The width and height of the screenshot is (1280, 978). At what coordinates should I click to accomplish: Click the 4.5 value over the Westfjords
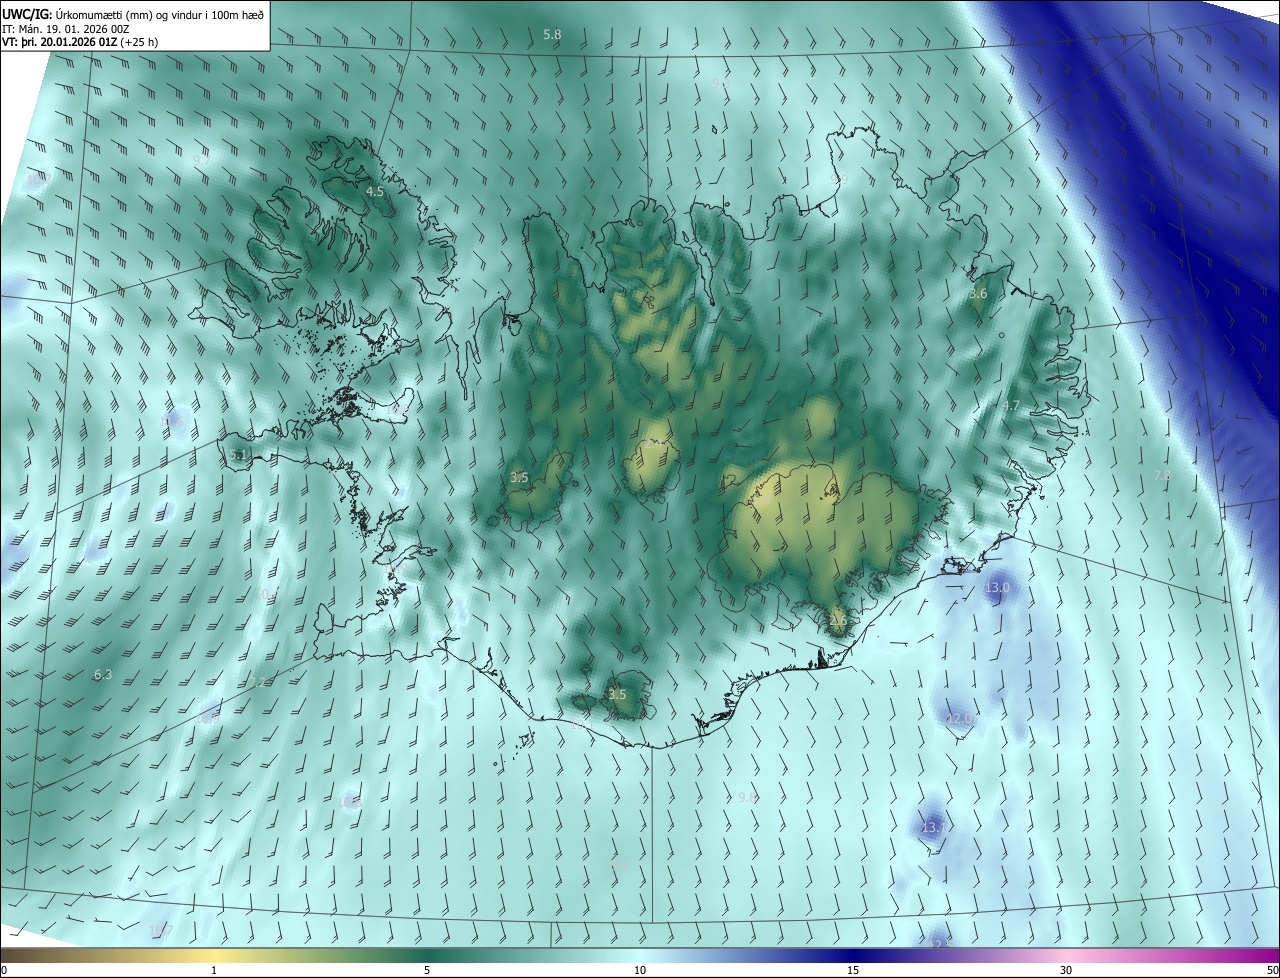(375, 191)
